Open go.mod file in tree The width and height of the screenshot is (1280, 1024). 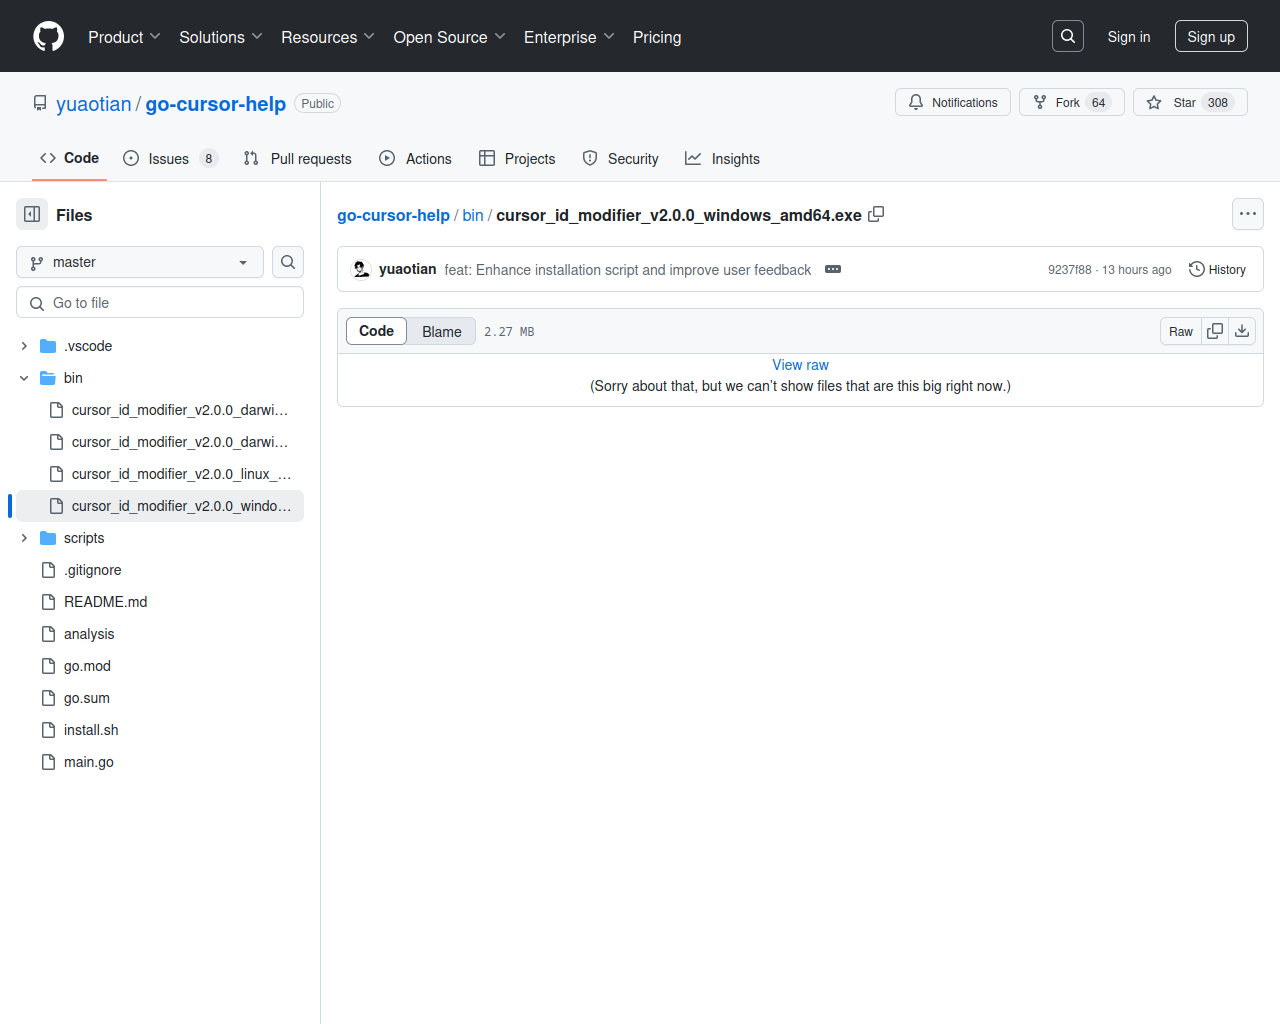pyautogui.click(x=160, y=666)
